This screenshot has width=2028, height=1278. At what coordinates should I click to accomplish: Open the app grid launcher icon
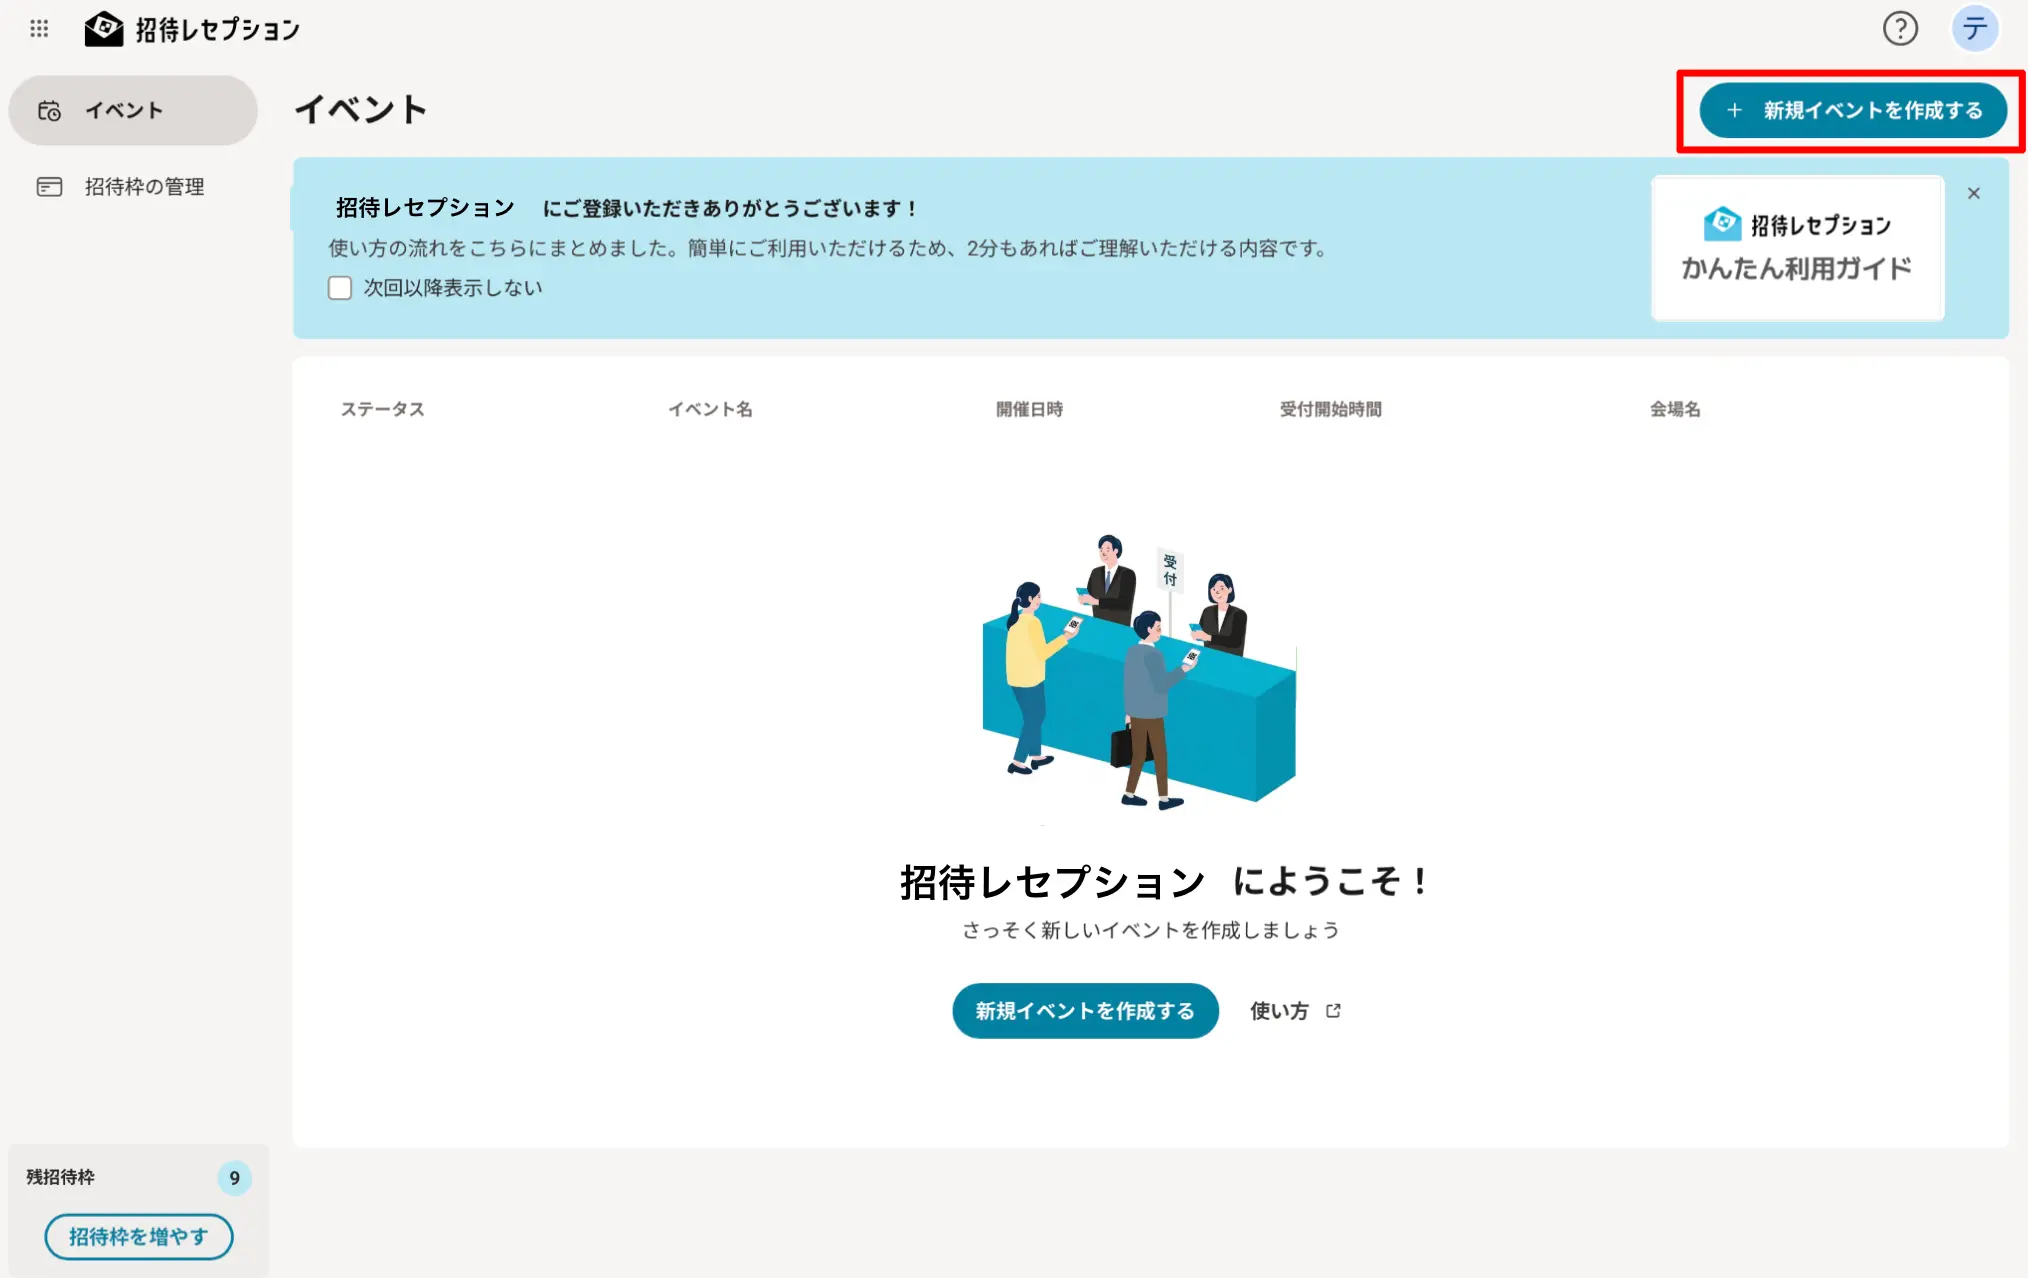(39, 29)
